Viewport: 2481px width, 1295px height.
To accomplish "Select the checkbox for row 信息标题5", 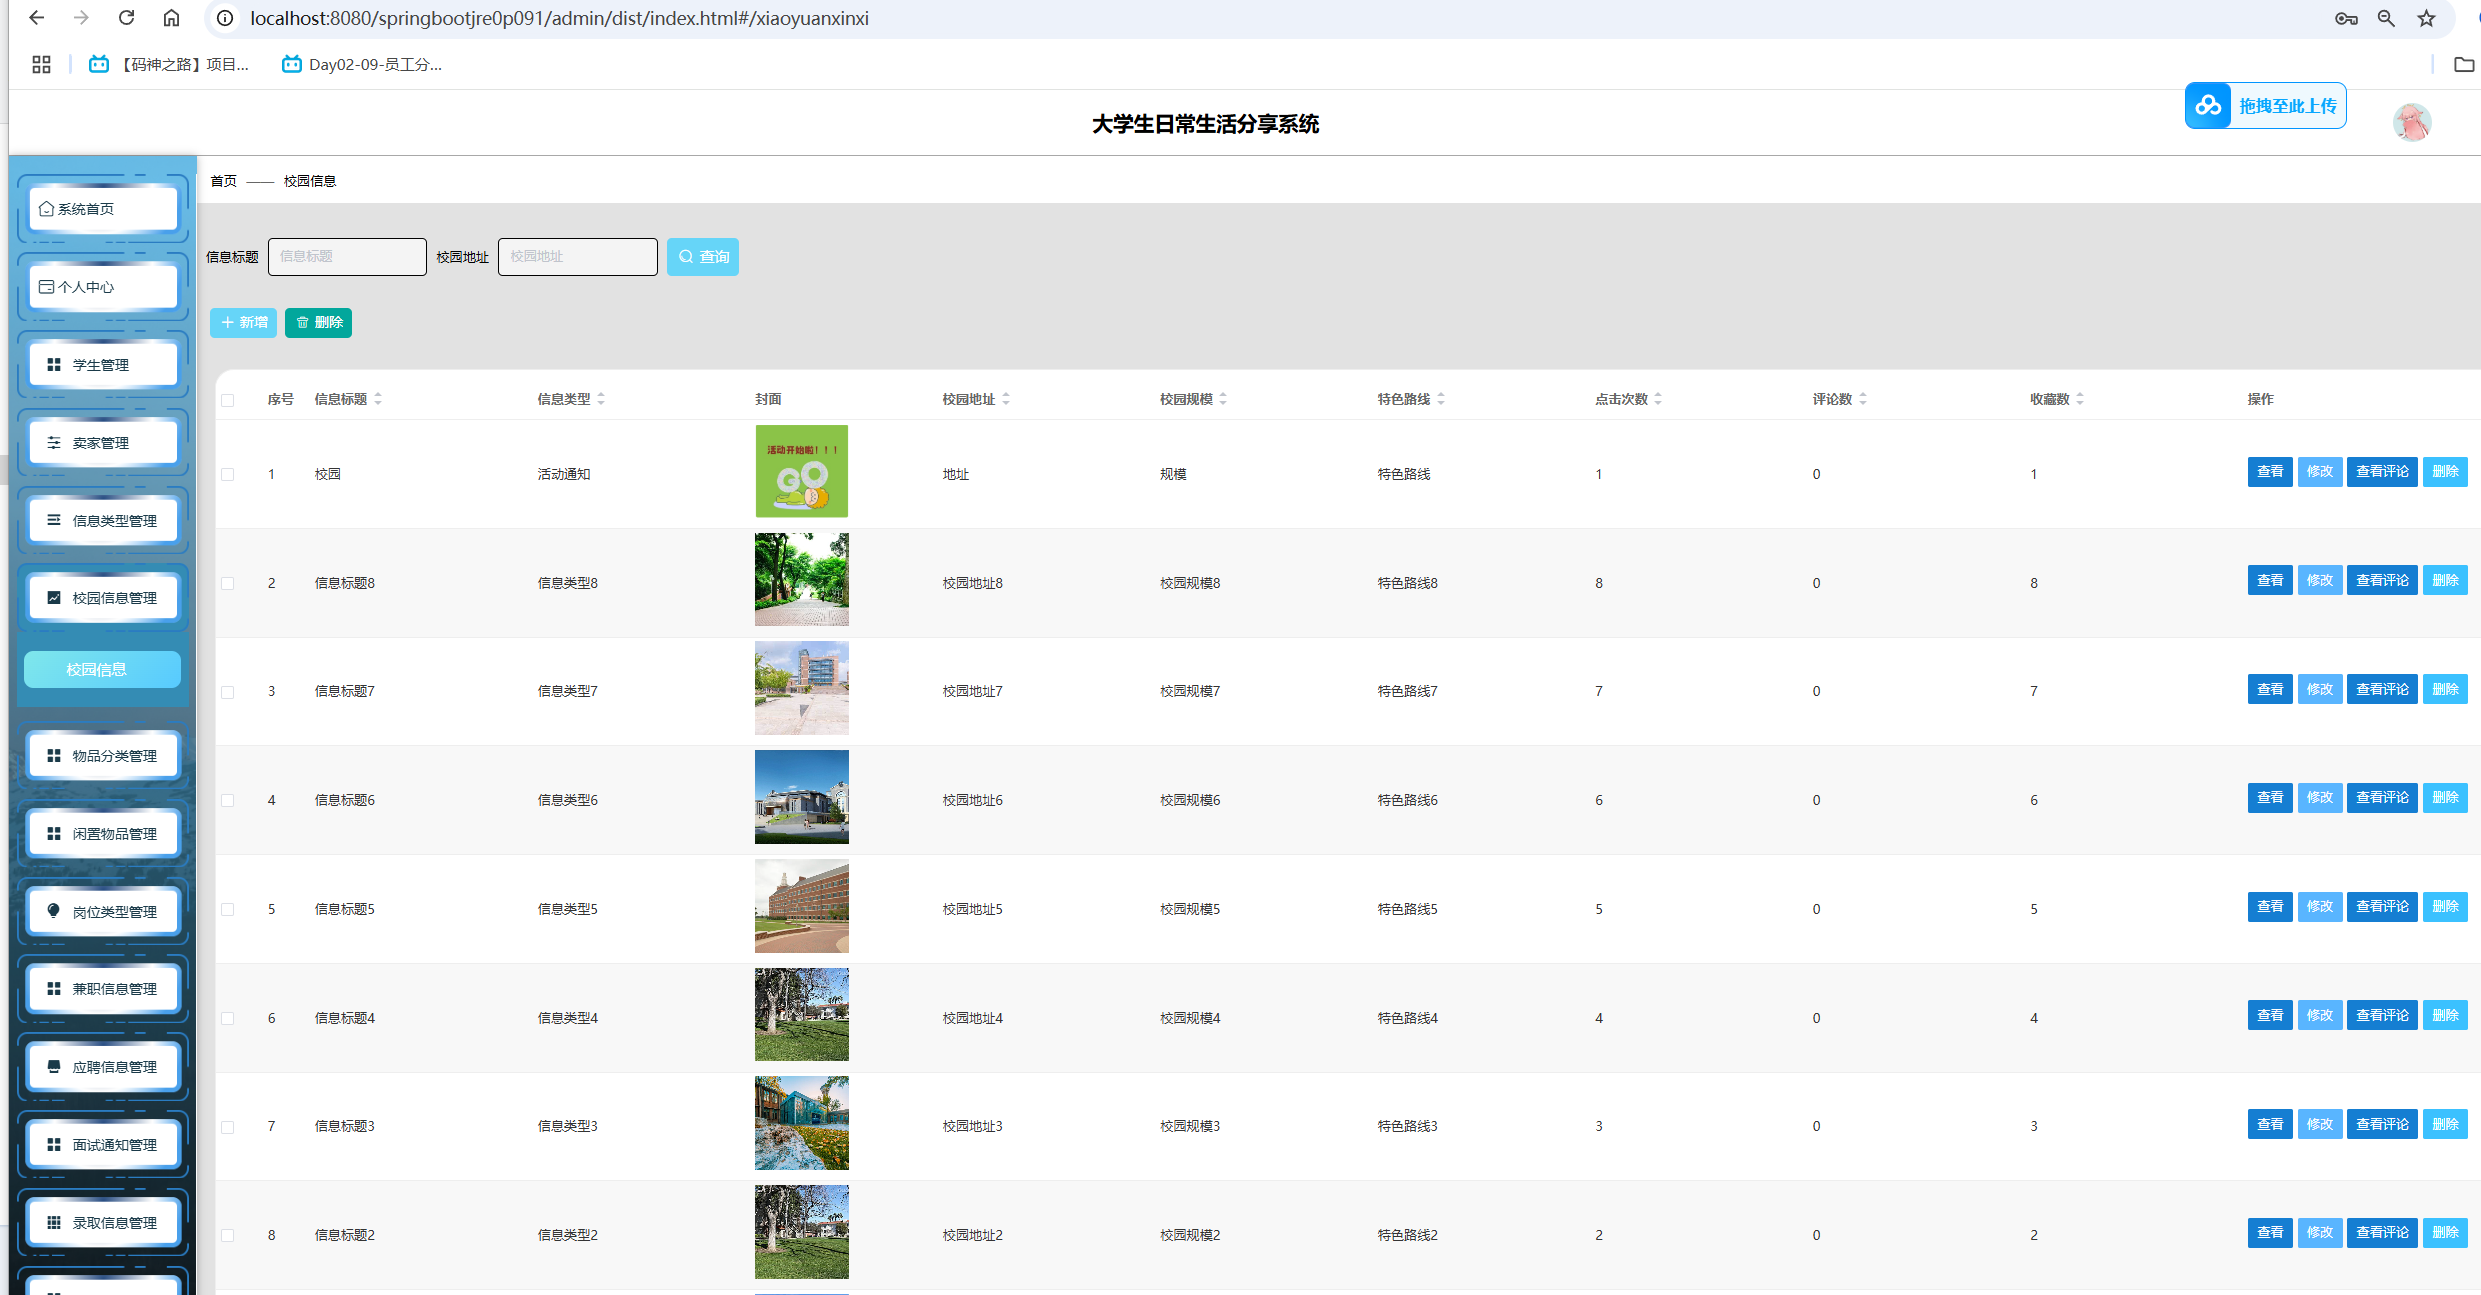I will tap(228, 909).
